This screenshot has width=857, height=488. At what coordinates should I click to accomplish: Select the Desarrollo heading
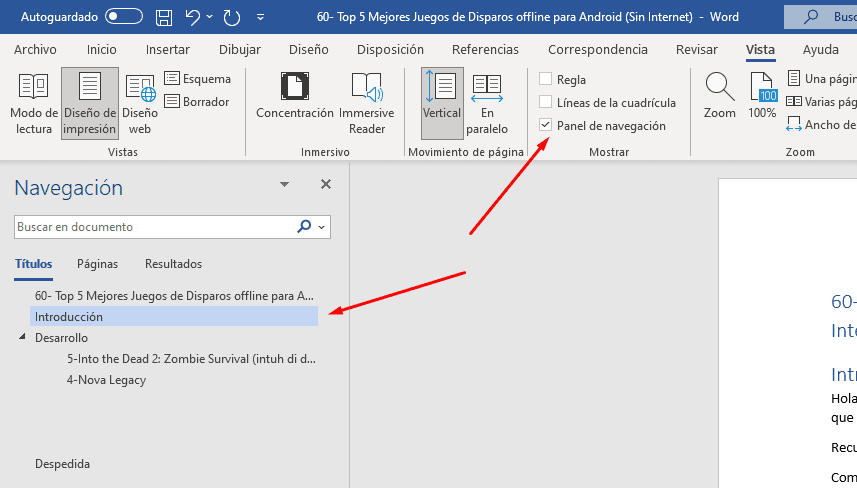coord(61,338)
